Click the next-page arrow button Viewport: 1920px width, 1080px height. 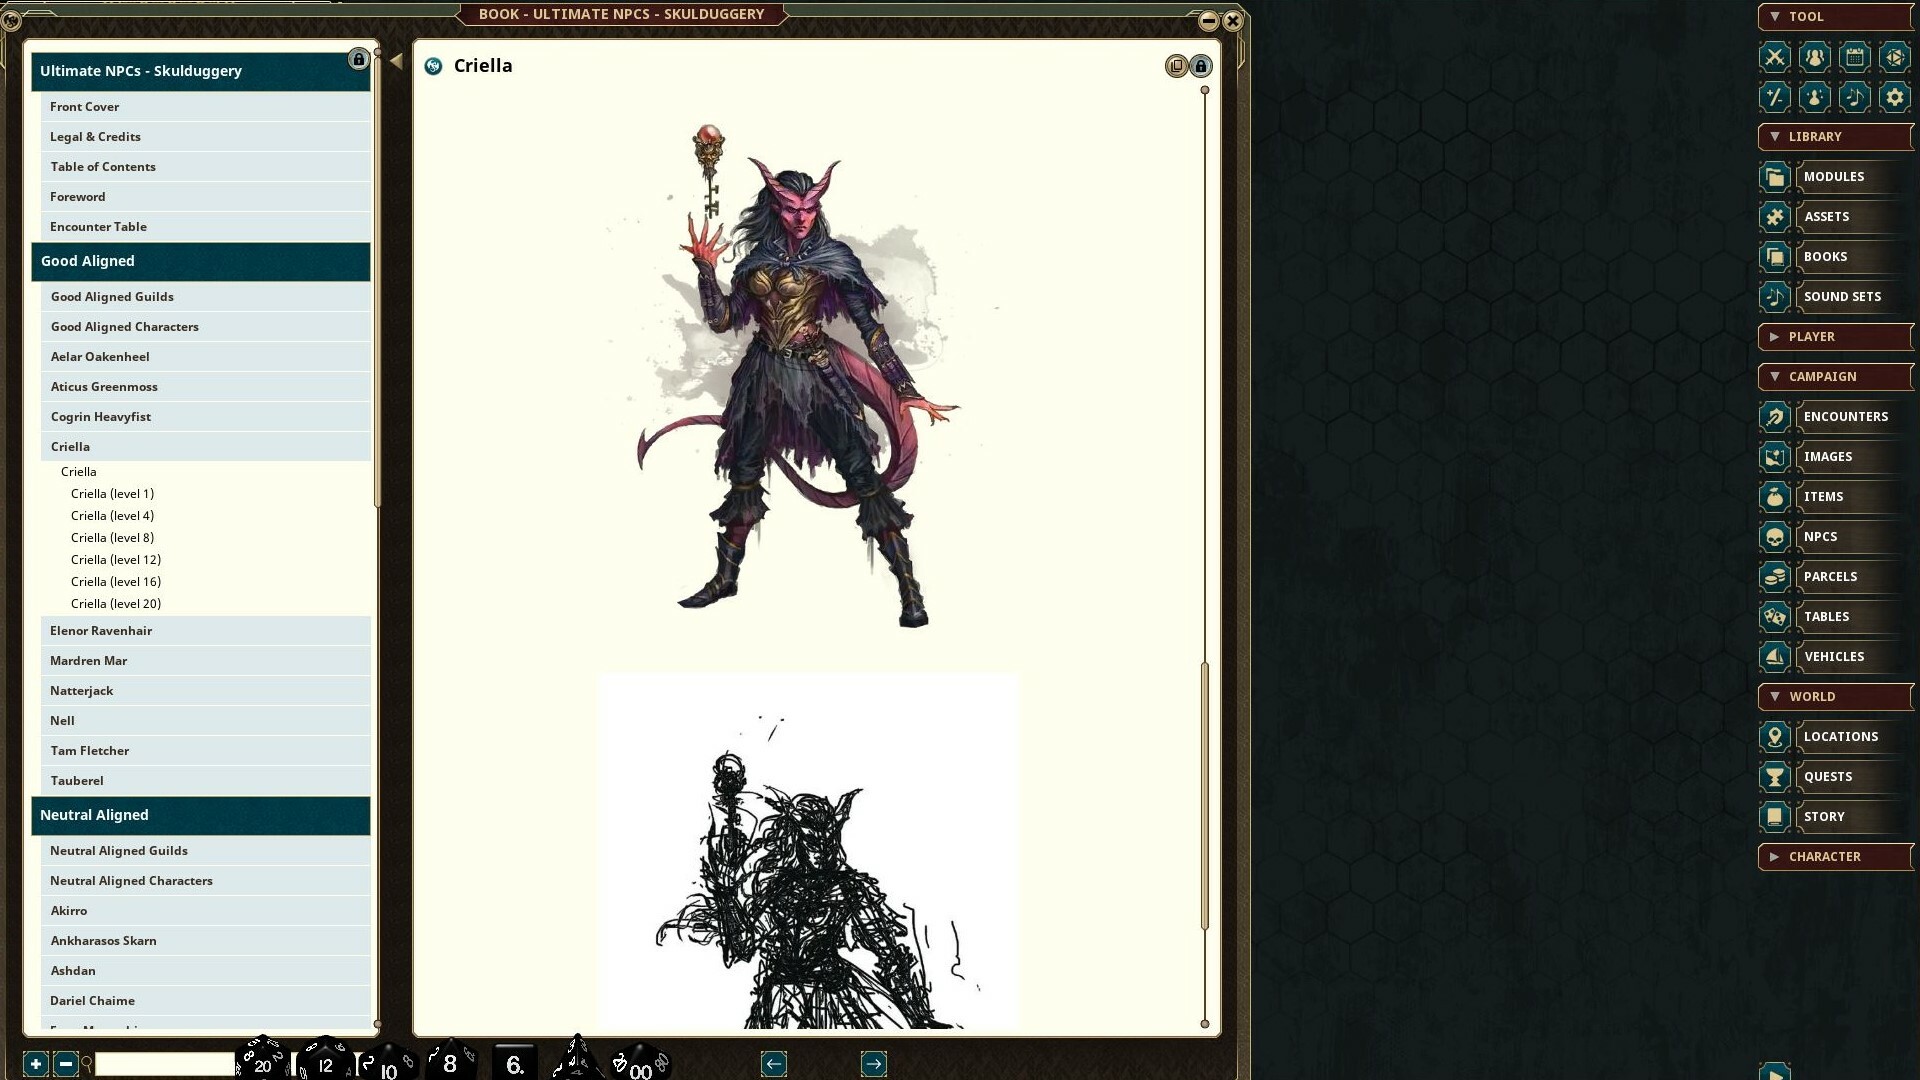coord(872,1064)
